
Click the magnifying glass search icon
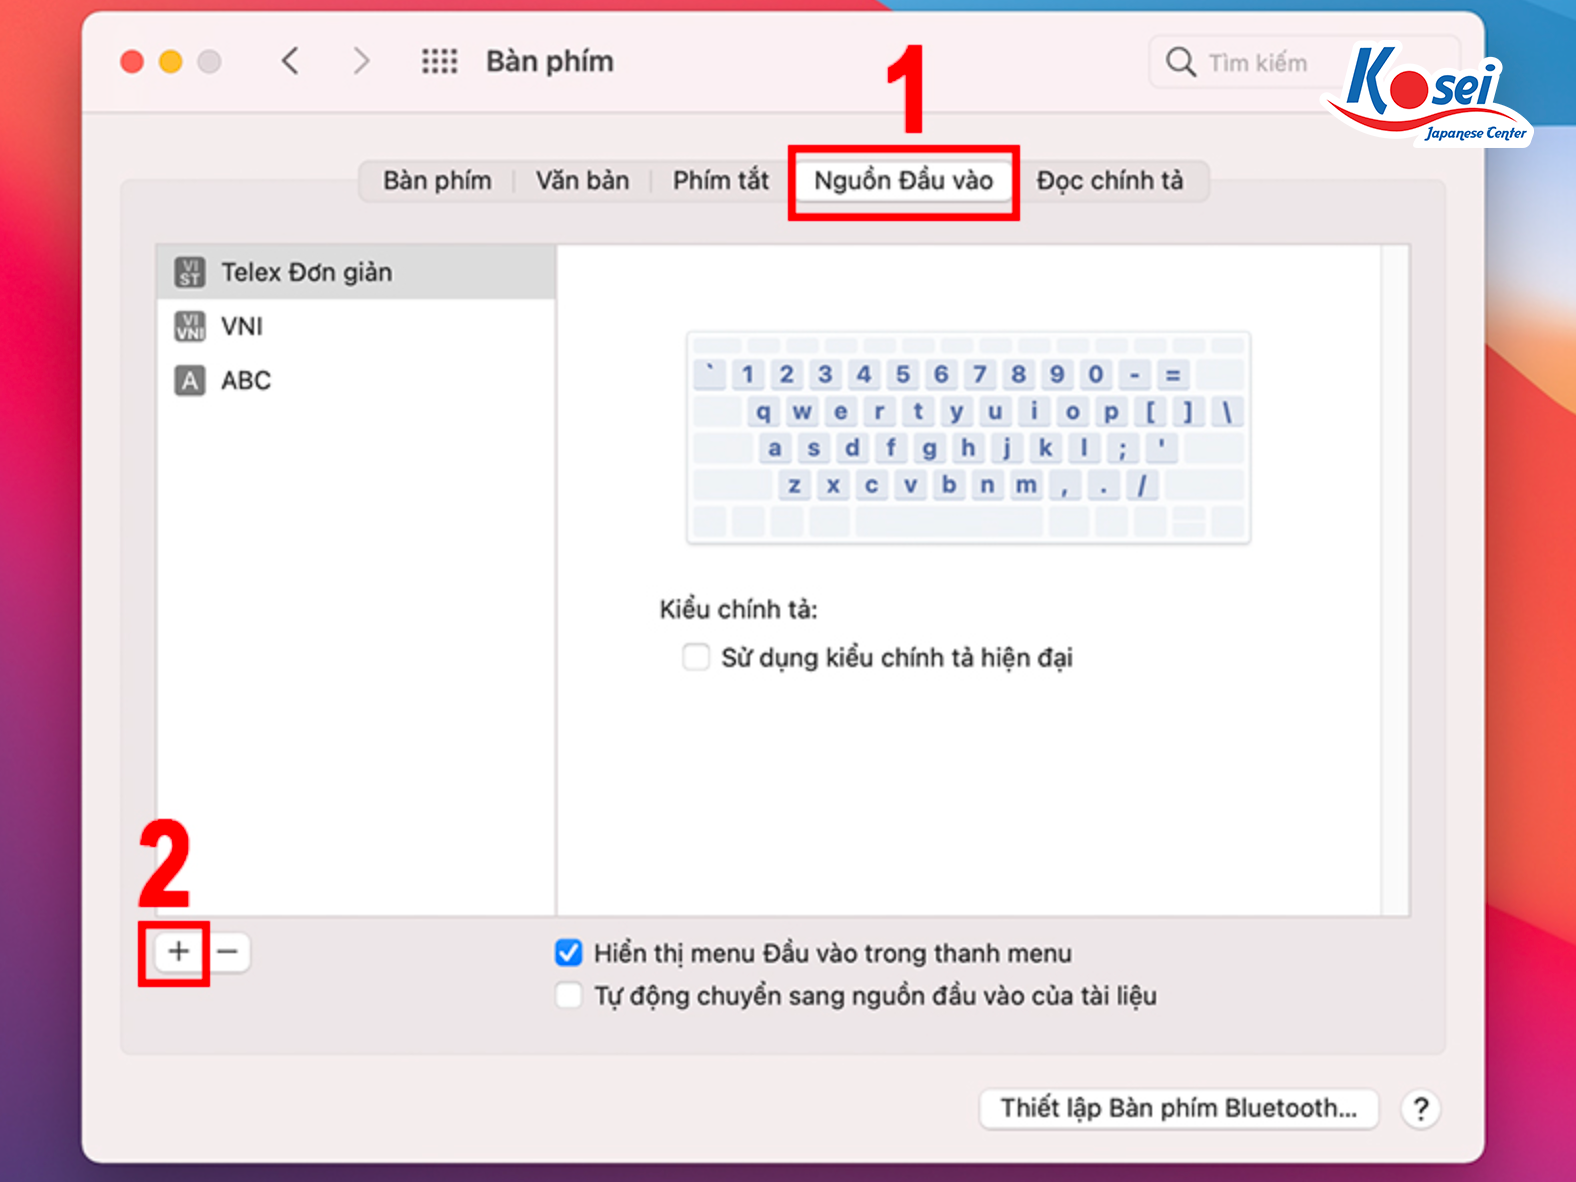1180,62
